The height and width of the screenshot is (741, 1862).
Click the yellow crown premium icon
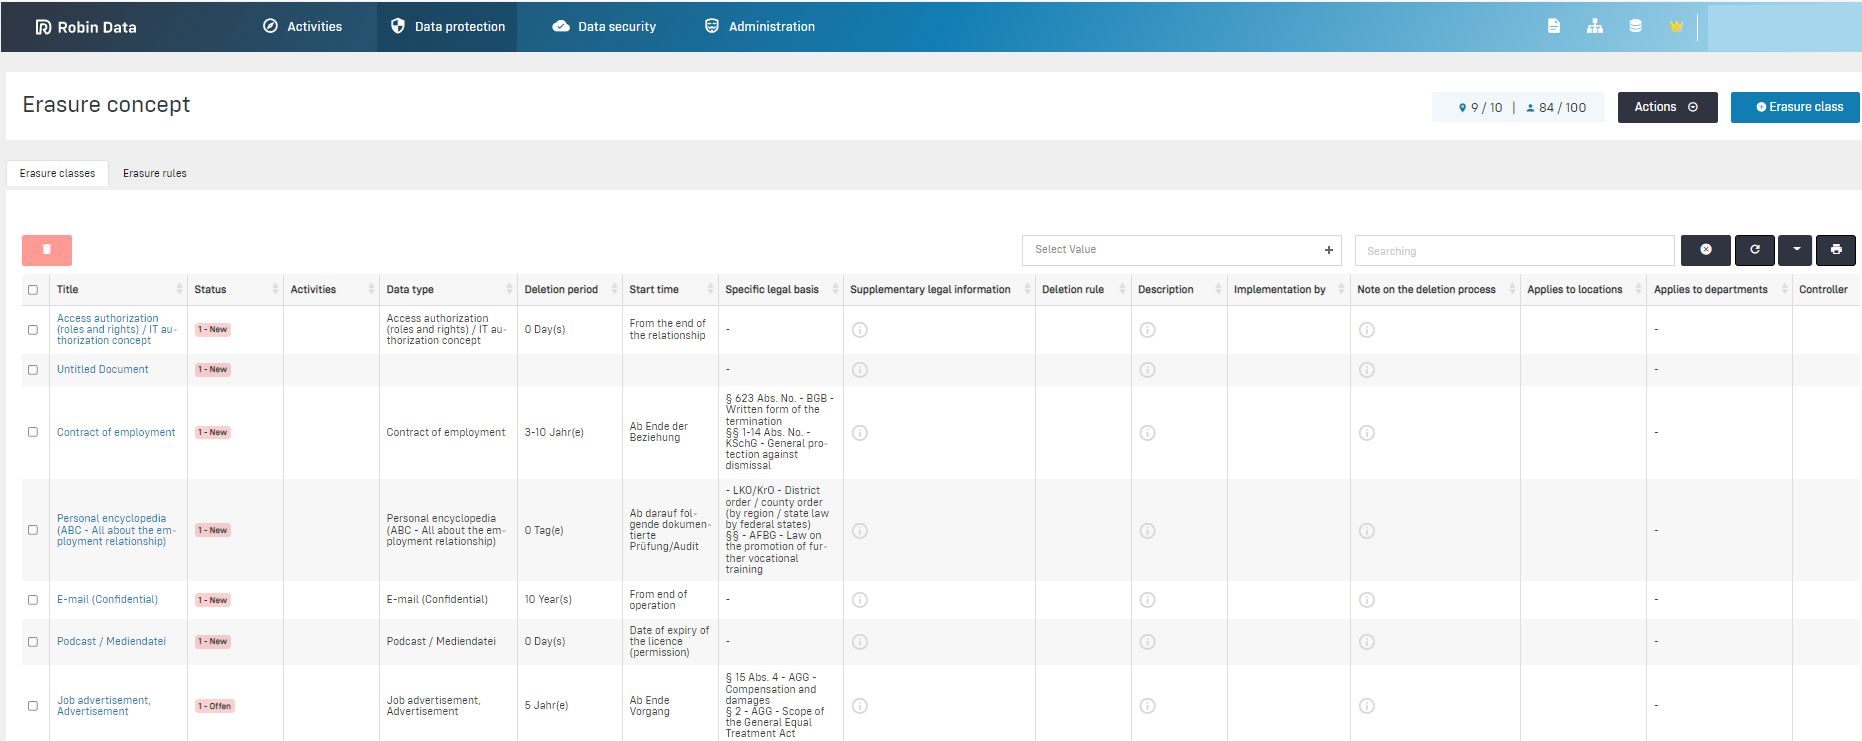click(x=1676, y=26)
